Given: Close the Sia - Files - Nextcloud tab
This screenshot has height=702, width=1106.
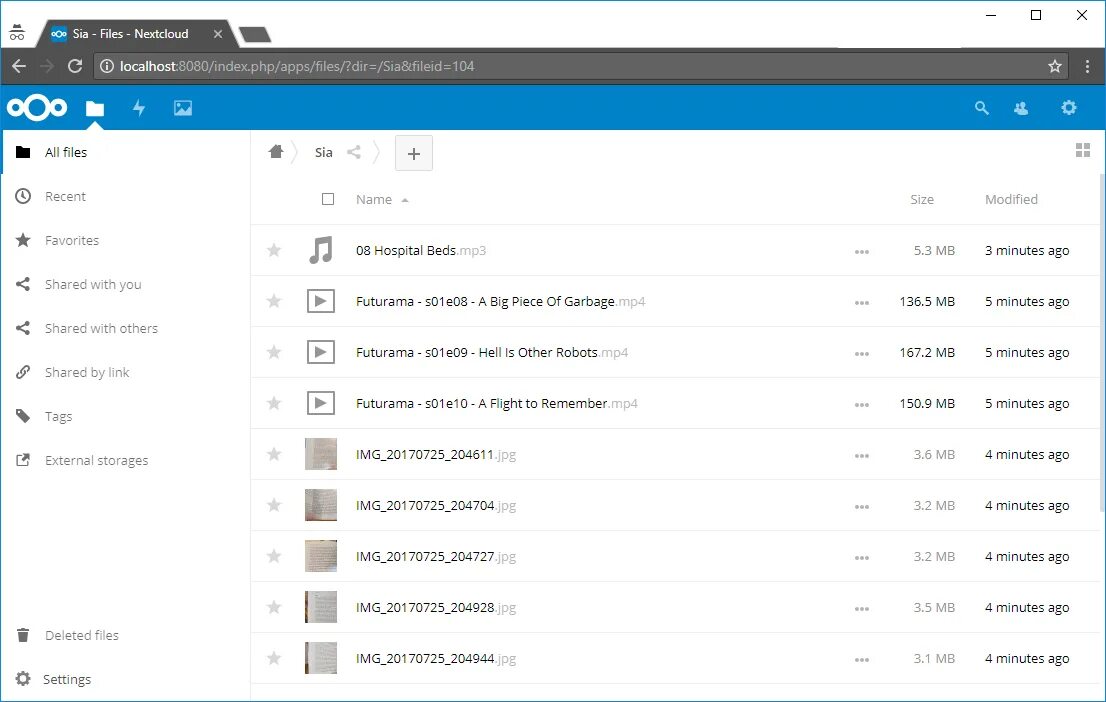Looking at the screenshot, I should point(218,34).
